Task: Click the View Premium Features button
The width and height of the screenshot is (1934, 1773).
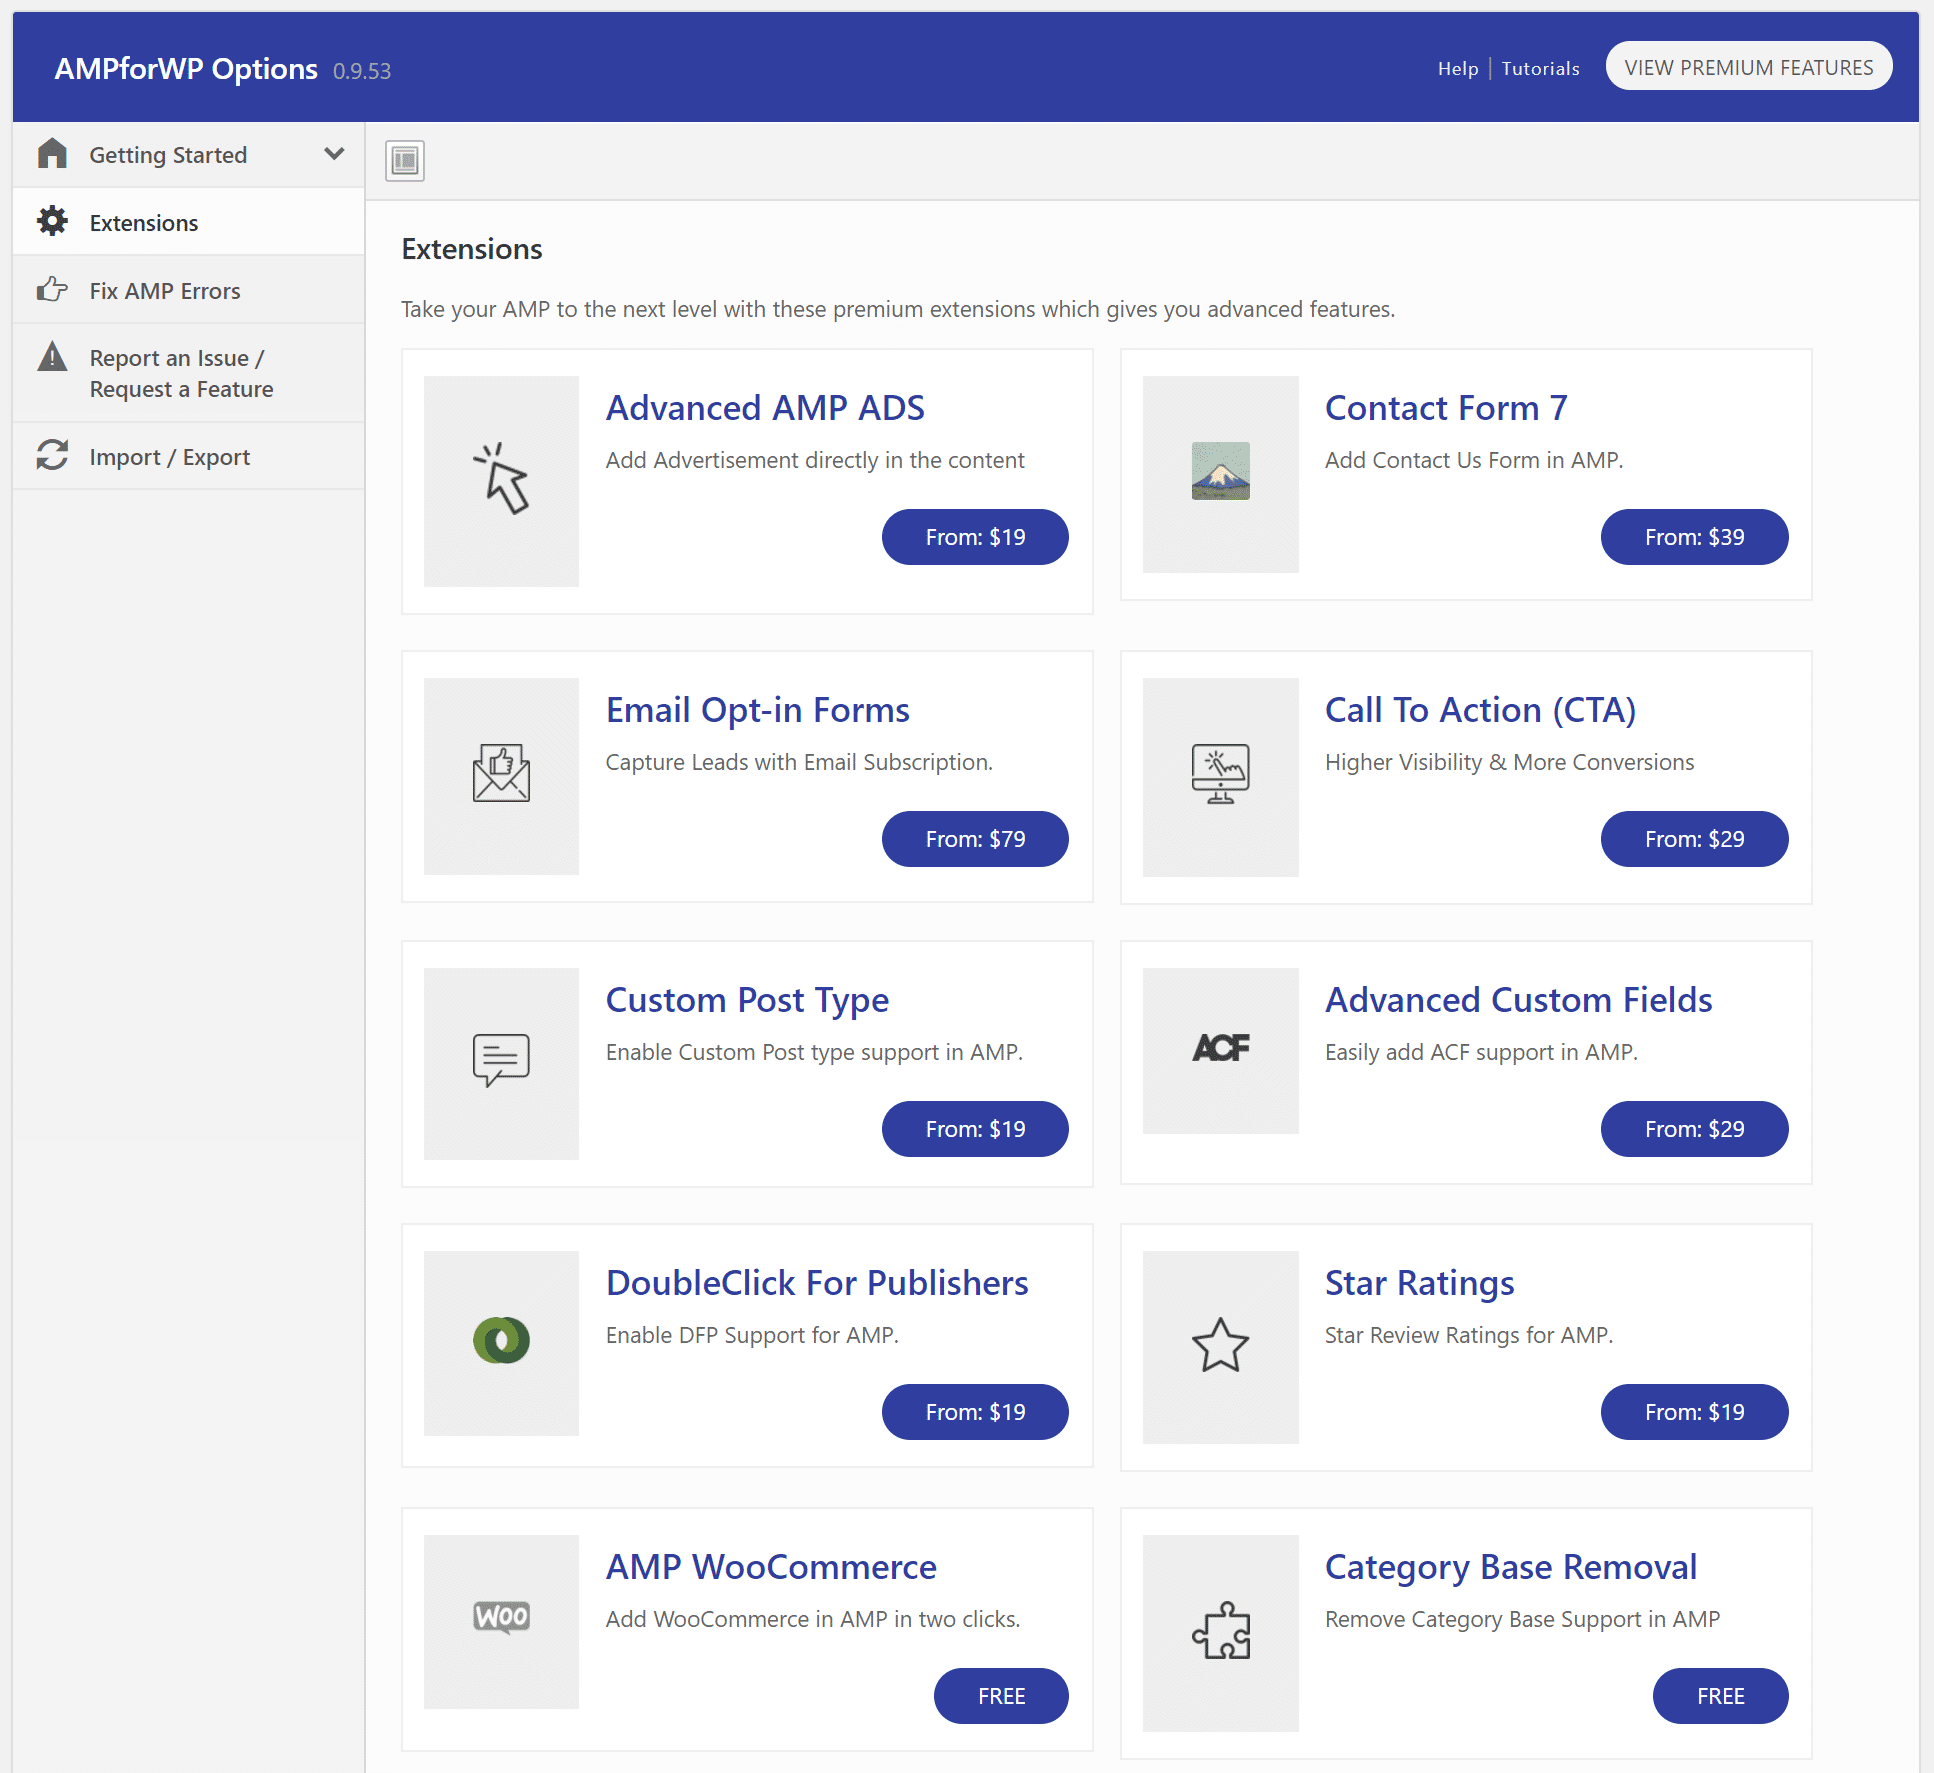Action: pos(1747,67)
